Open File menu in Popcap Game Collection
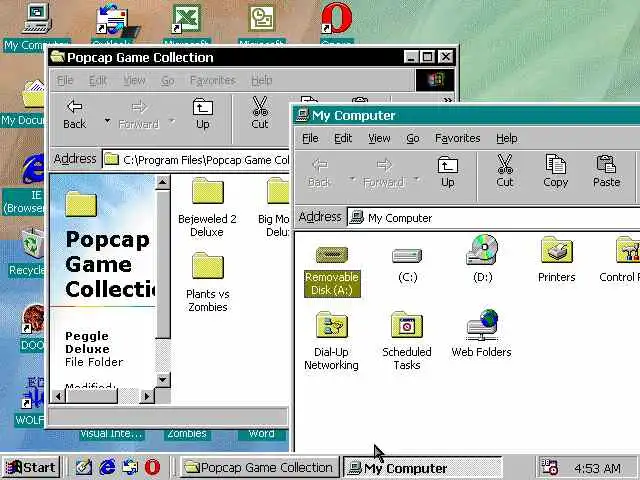The width and height of the screenshot is (640, 480). coord(64,80)
